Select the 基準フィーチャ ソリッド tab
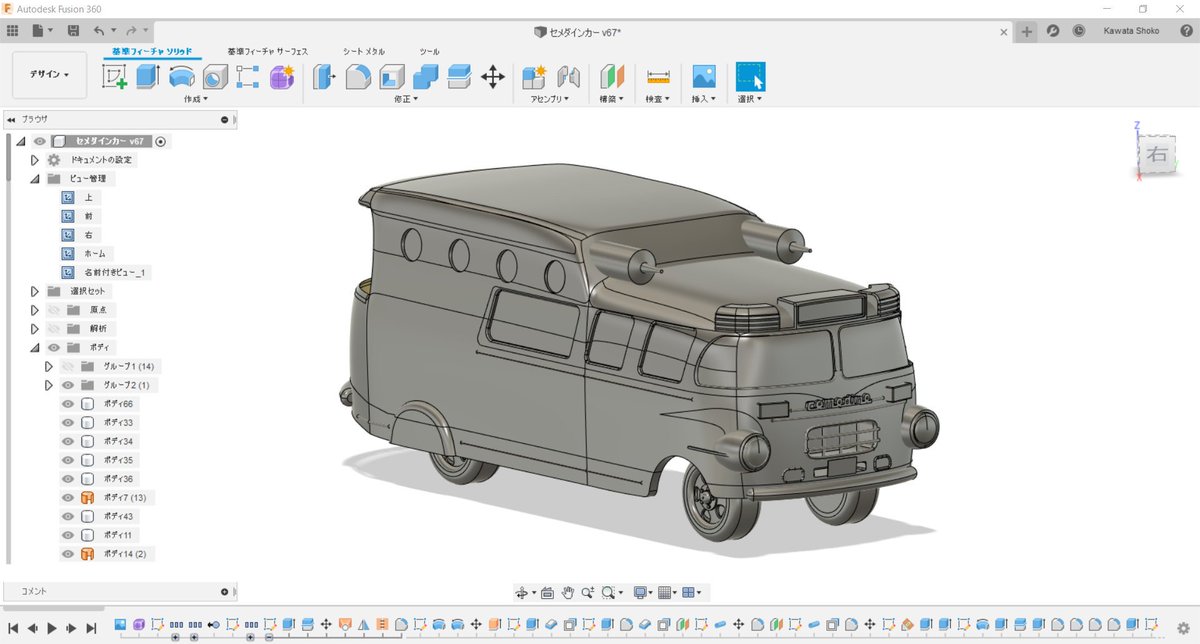 [152, 51]
